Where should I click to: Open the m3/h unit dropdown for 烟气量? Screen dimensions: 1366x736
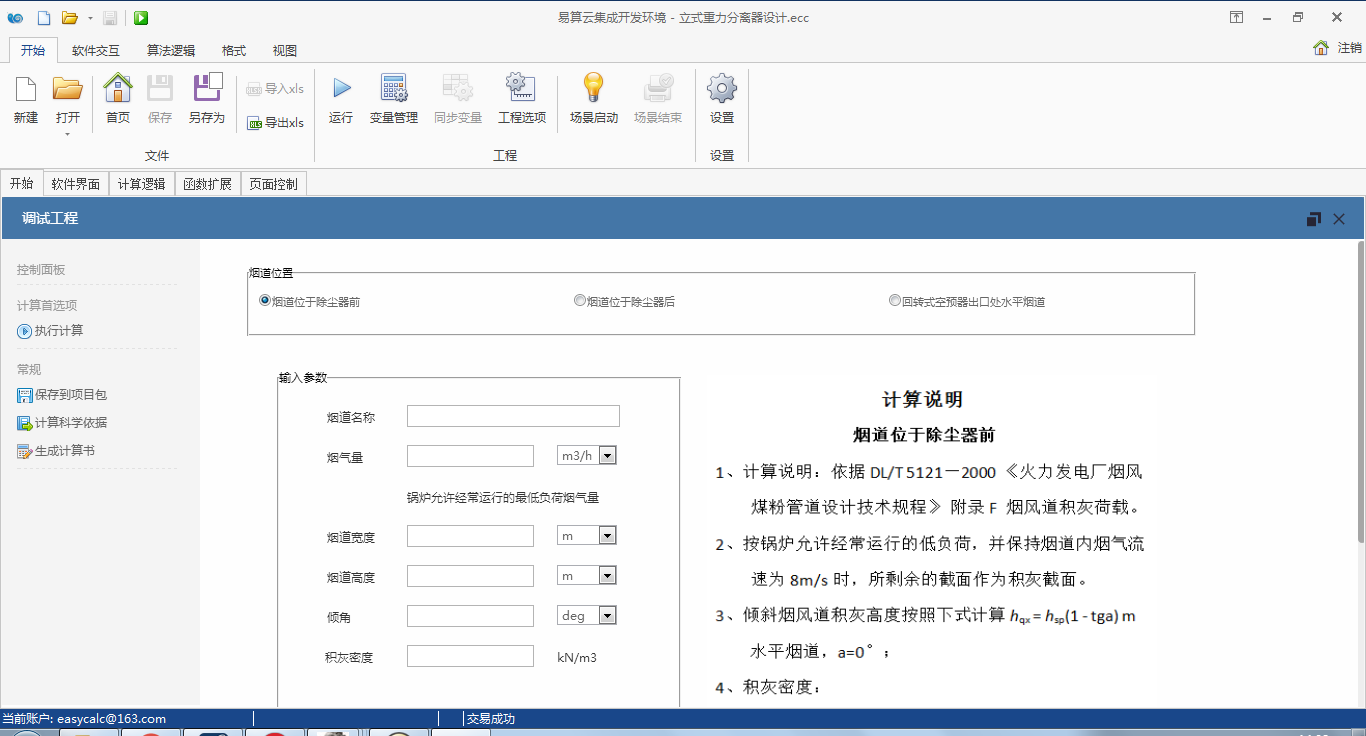(607, 456)
